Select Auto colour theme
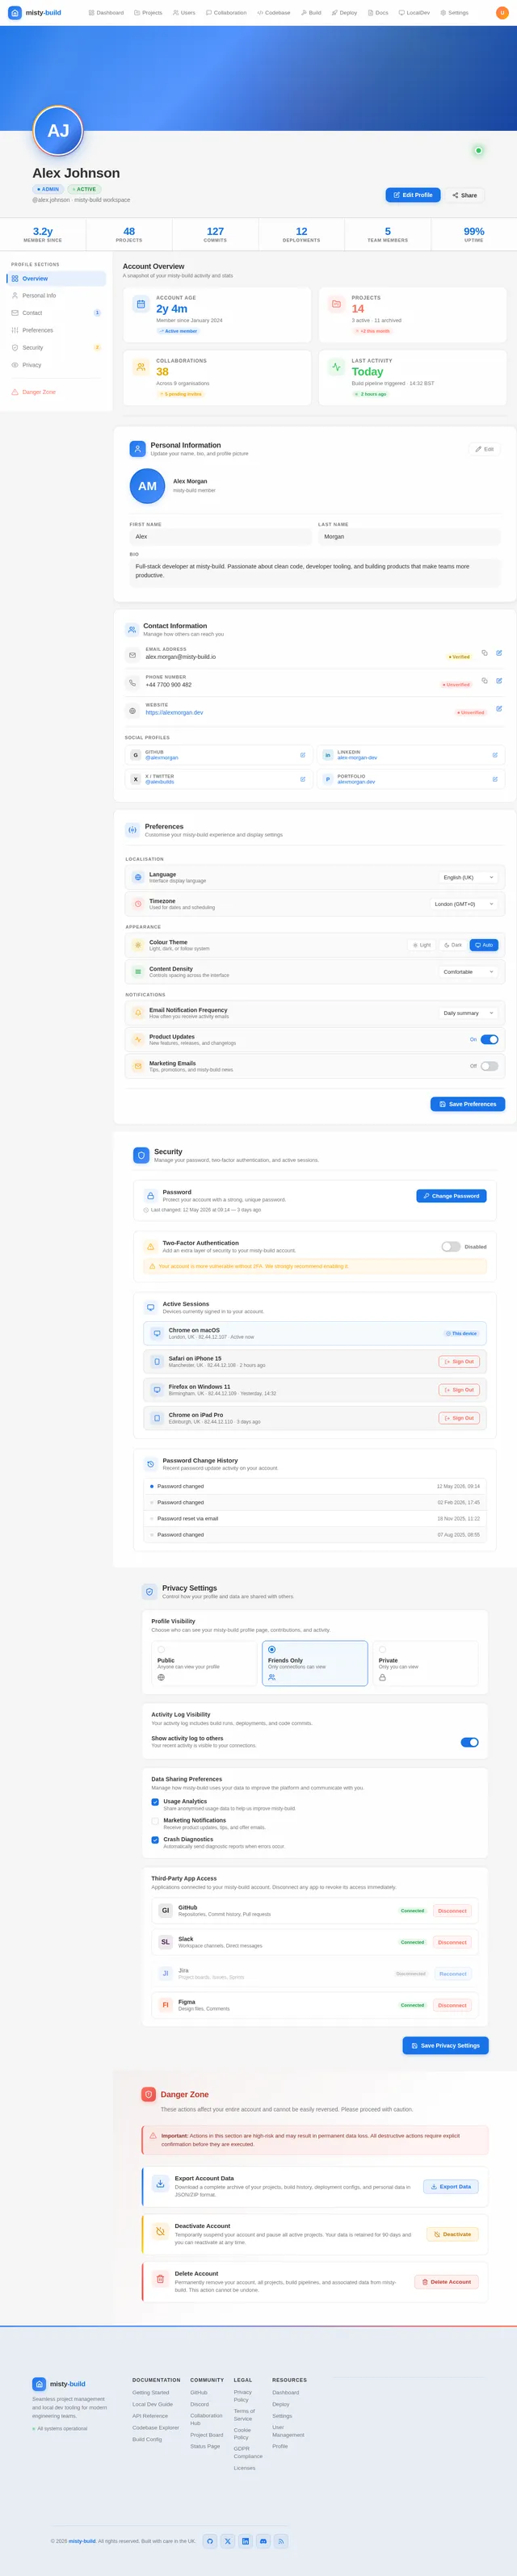Viewport: 517px width, 2576px height. (484, 945)
